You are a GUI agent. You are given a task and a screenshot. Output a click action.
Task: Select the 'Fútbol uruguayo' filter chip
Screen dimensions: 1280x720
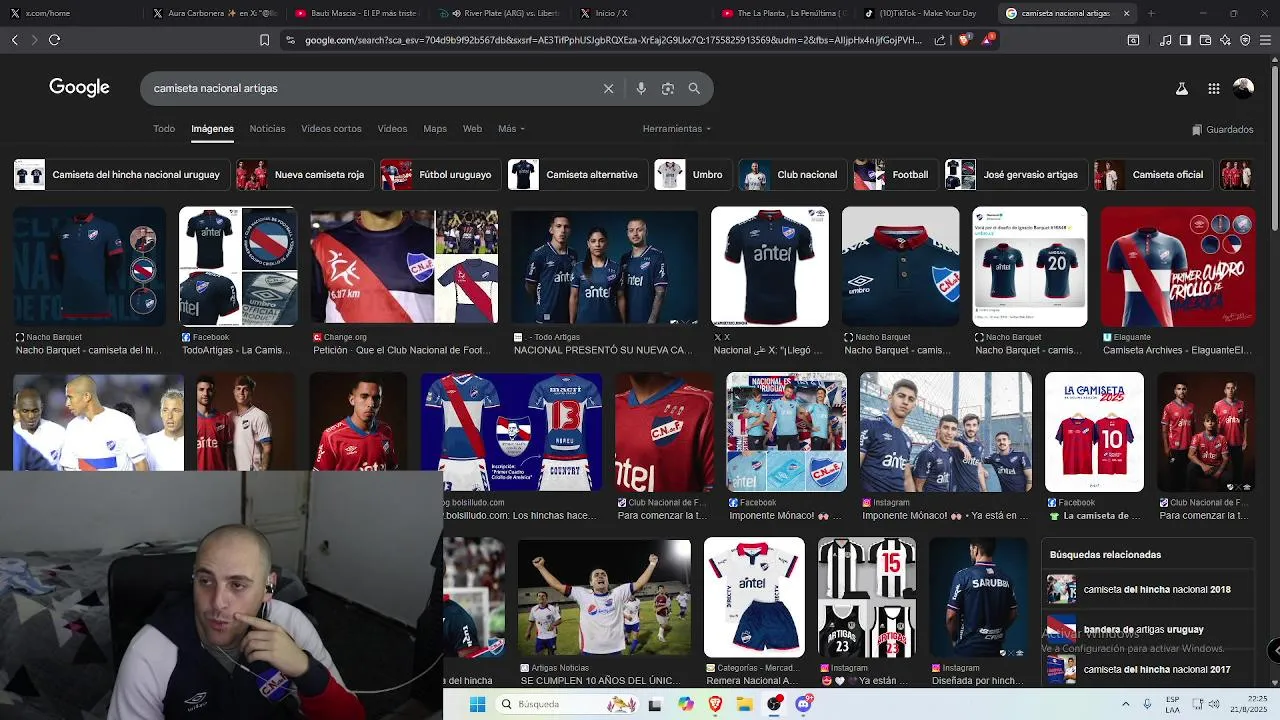tap(441, 174)
